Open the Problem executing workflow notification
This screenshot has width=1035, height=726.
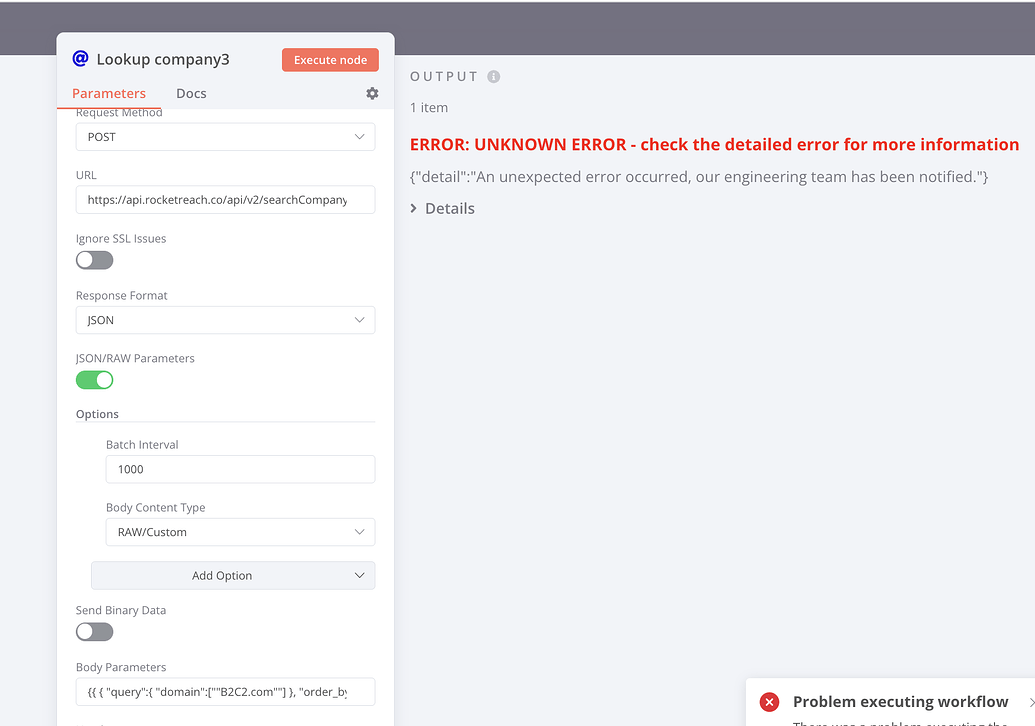899,701
